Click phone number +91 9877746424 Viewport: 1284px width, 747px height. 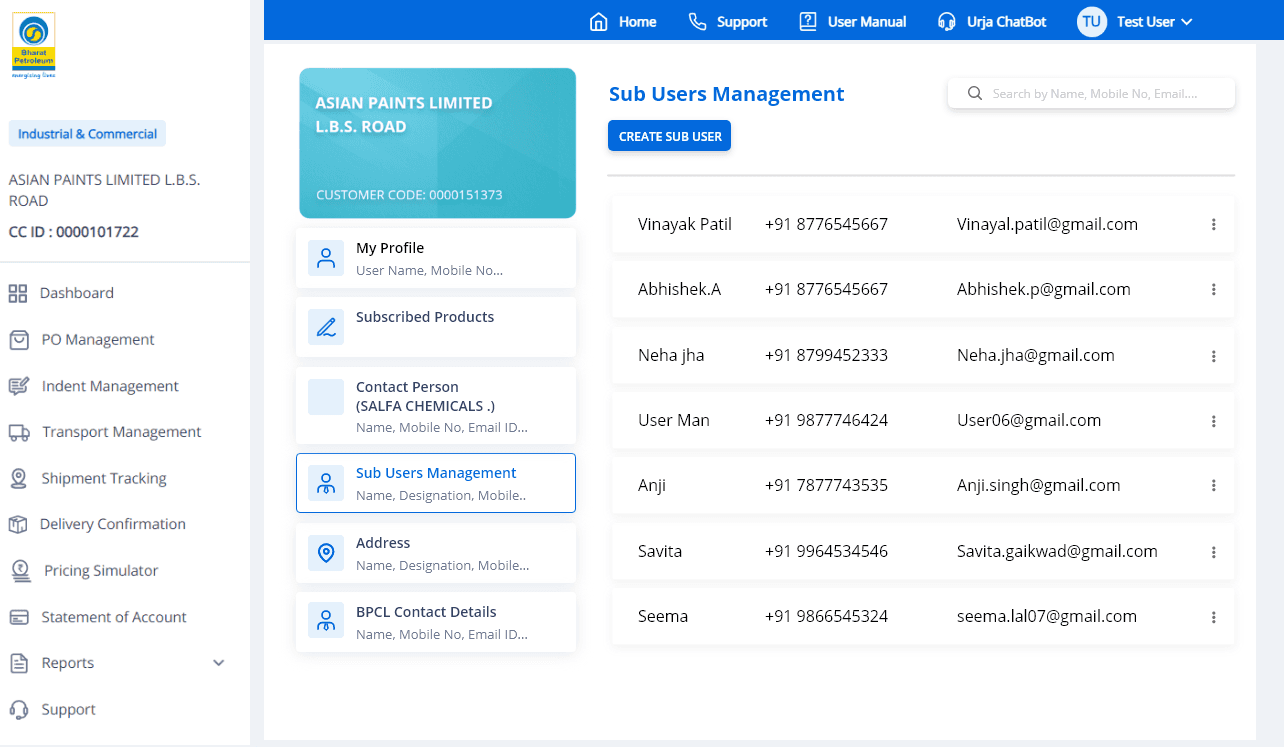coord(826,420)
